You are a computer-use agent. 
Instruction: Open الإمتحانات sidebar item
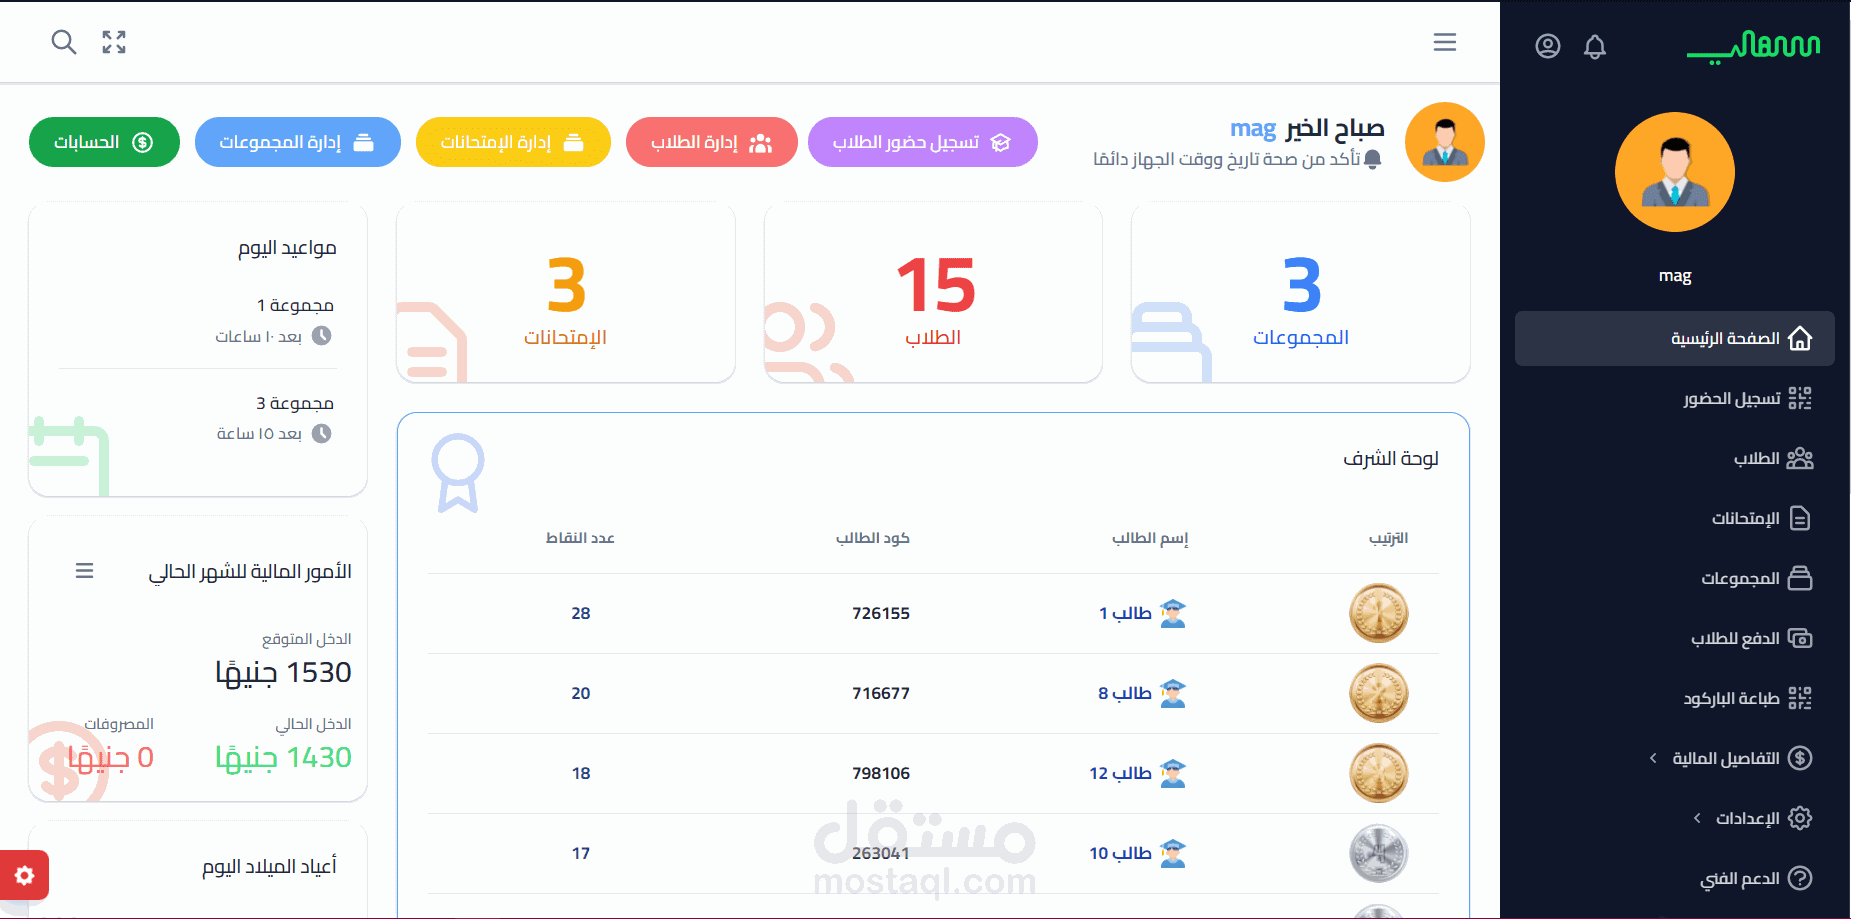point(1675,518)
